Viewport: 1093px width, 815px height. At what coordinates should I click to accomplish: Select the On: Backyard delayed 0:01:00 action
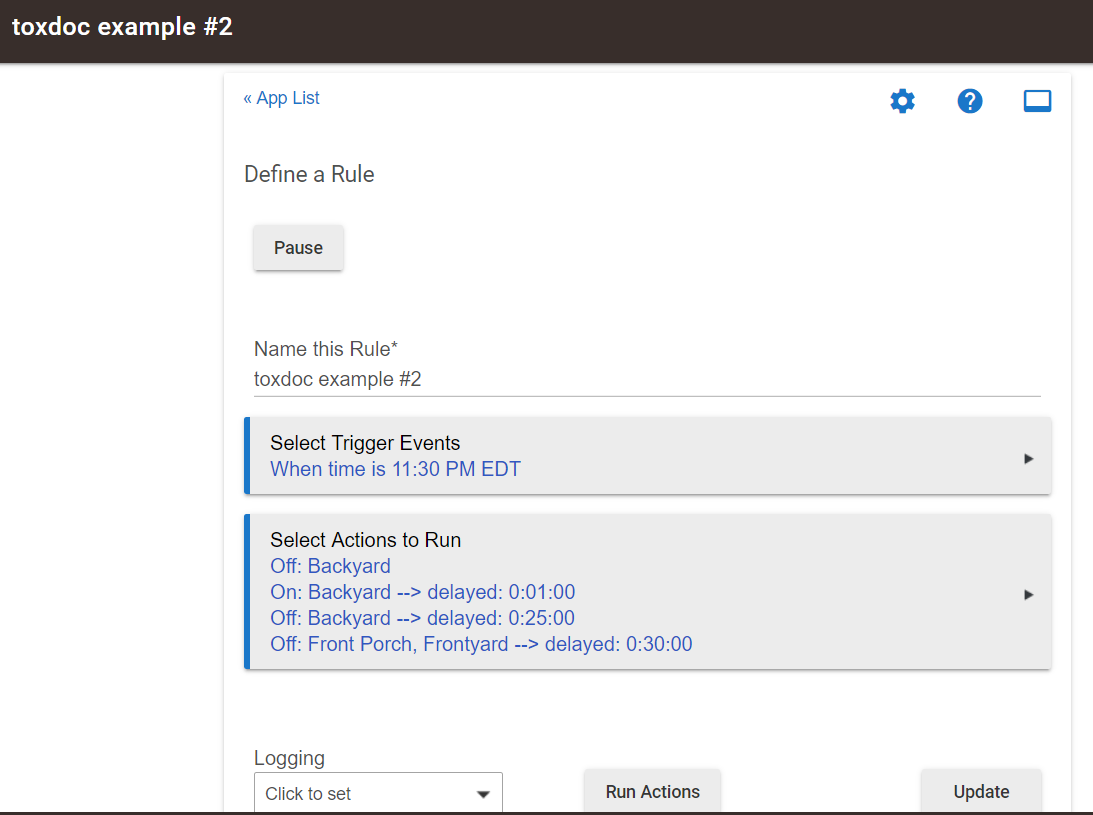[422, 592]
